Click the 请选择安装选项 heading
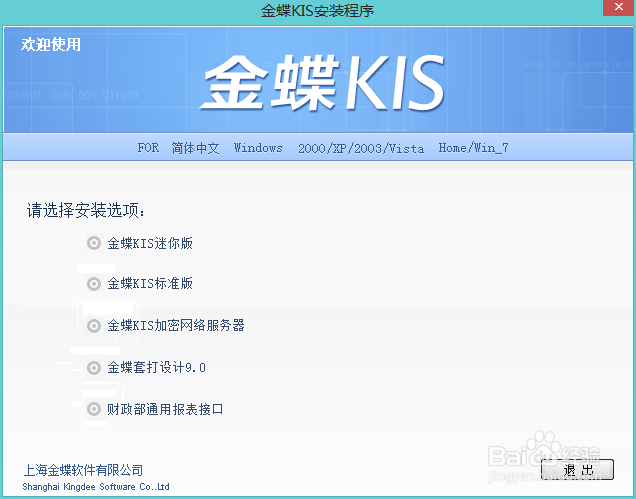The image size is (636, 499). coord(86,211)
